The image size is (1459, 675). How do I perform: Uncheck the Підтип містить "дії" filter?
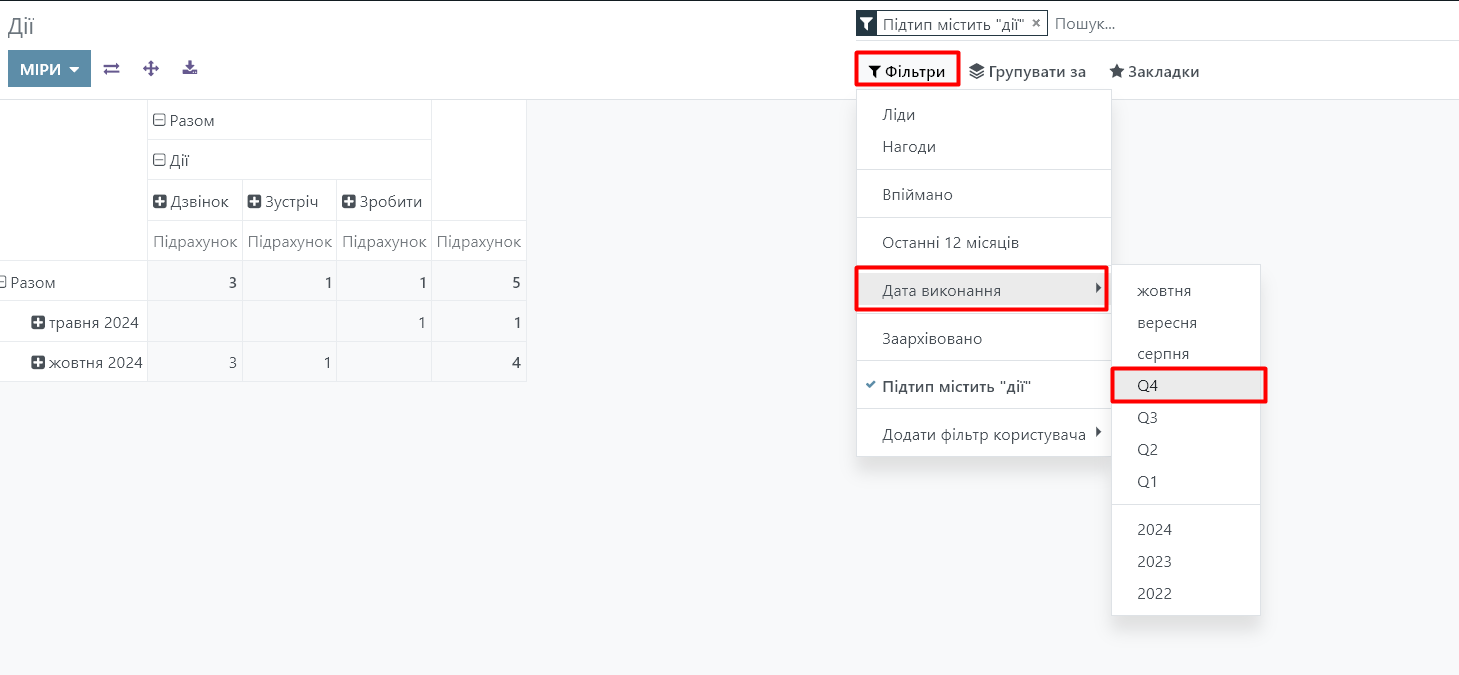pos(956,387)
